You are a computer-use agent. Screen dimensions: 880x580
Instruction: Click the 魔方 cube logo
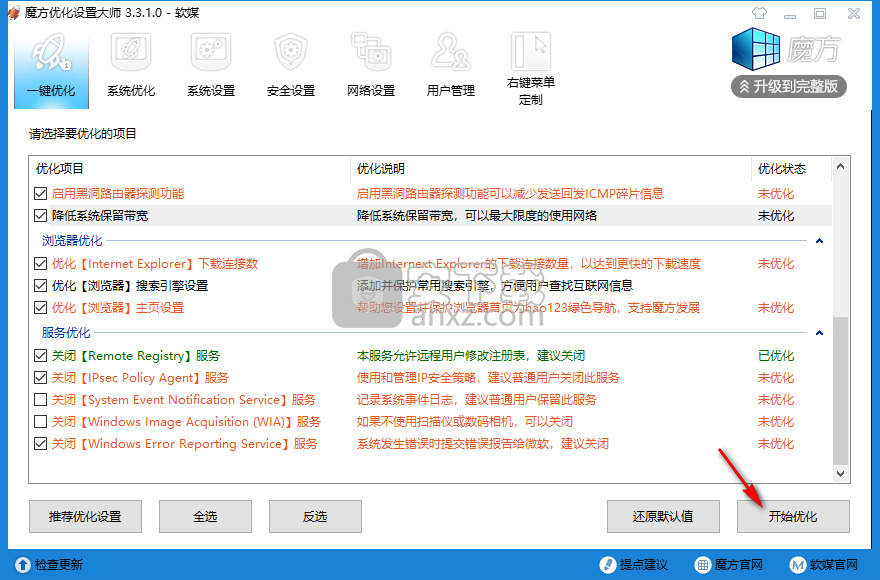click(x=756, y=49)
